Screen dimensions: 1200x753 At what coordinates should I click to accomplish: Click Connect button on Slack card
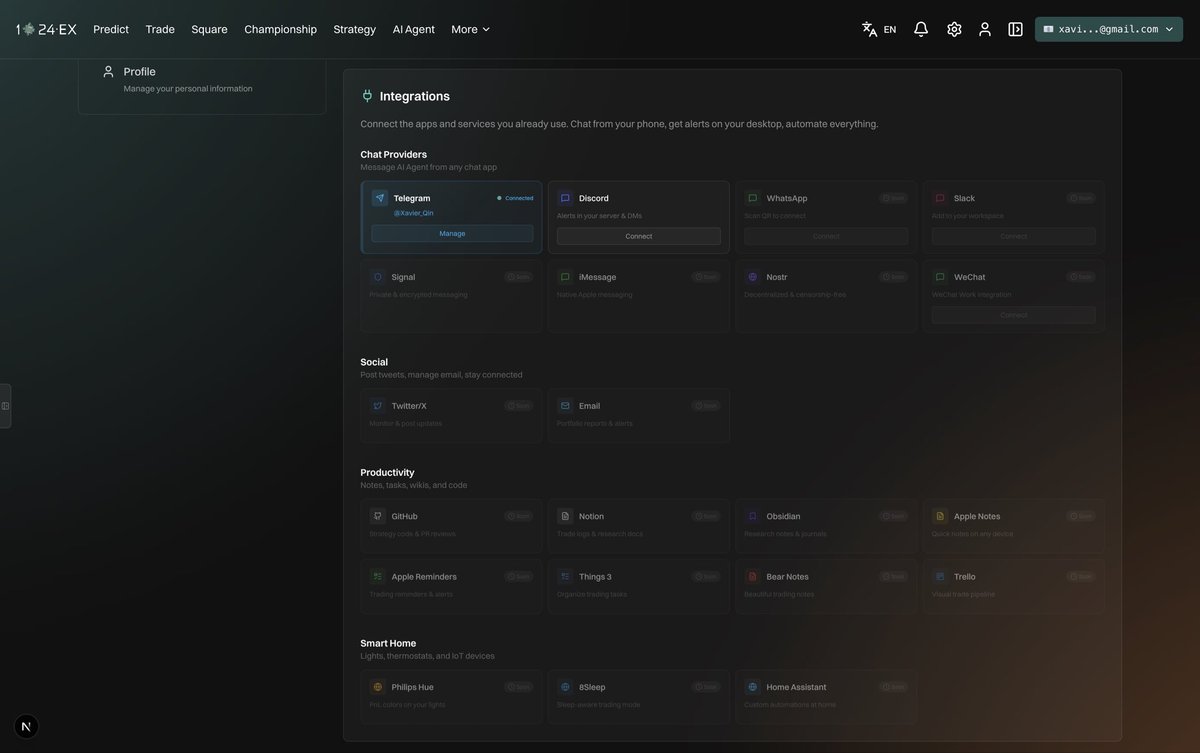tap(1014, 236)
